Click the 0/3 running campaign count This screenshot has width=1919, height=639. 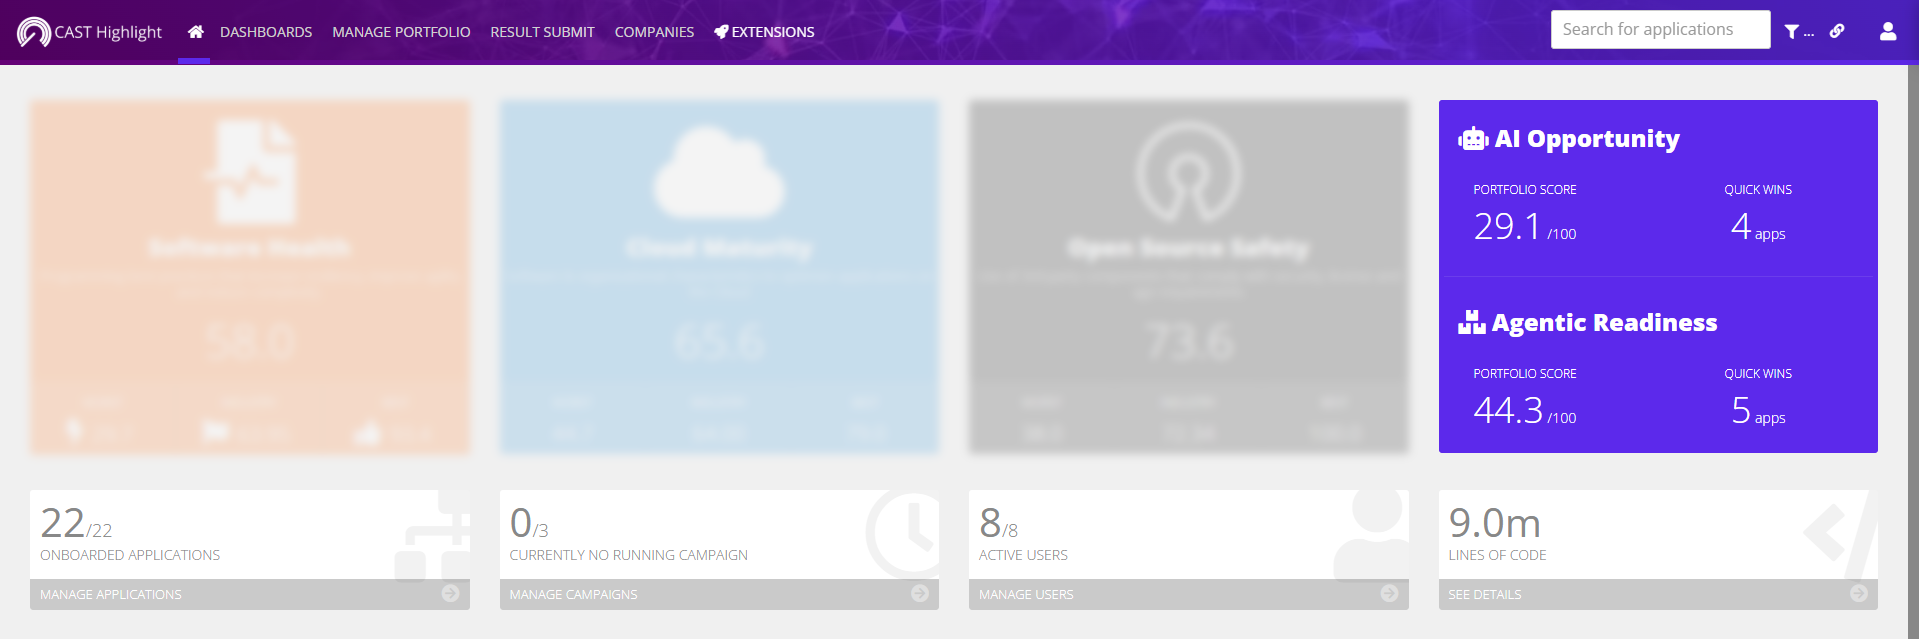pos(529,523)
